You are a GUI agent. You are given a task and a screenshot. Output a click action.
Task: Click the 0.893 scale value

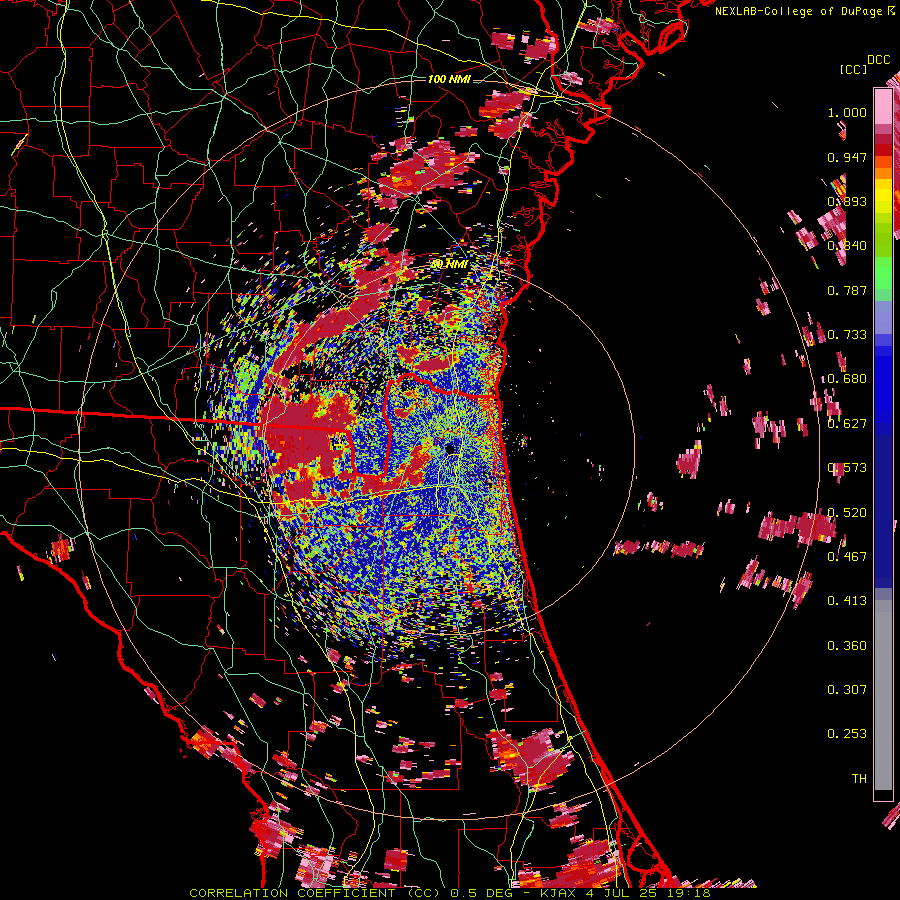pos(847,201)
